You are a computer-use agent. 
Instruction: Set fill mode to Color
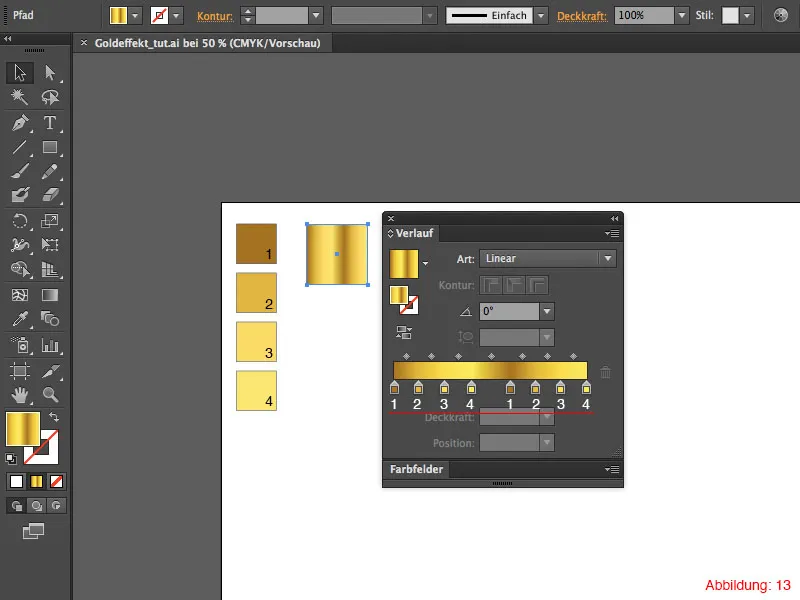[x=16, y=482]
